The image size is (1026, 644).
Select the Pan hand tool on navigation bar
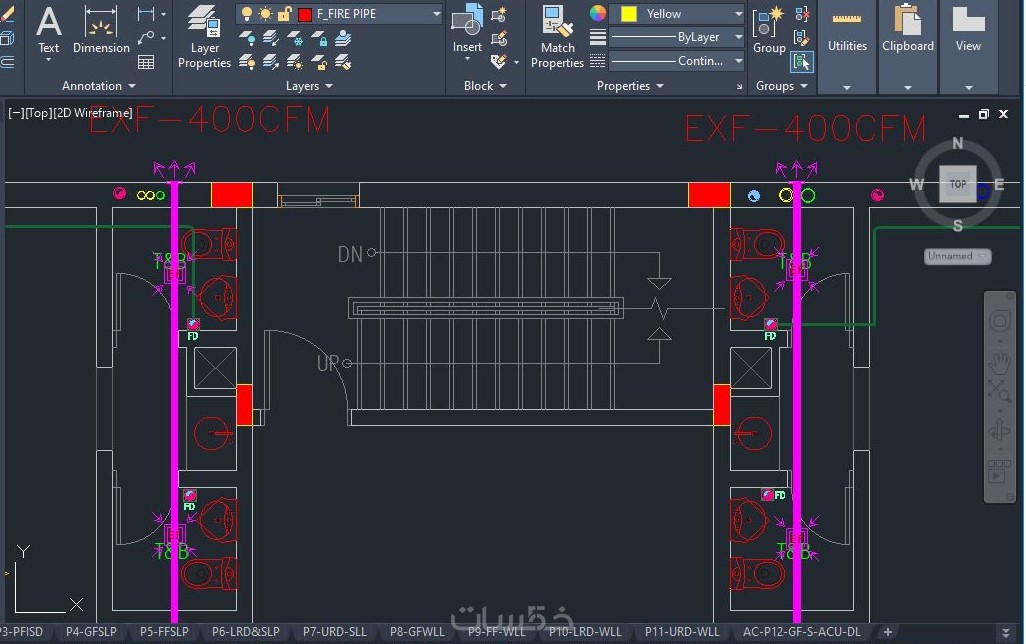pos(999,361)
